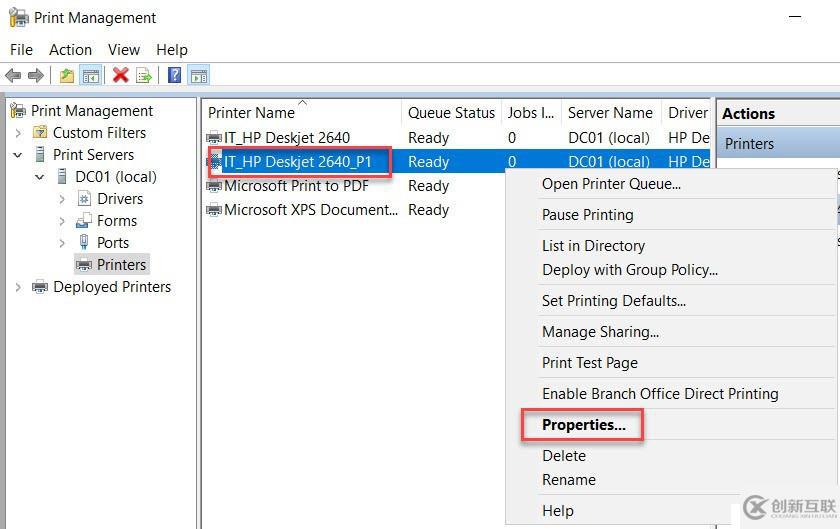
Task: Sort by Jobs column header
Action: pyautogui.click(x=531, y=113)
